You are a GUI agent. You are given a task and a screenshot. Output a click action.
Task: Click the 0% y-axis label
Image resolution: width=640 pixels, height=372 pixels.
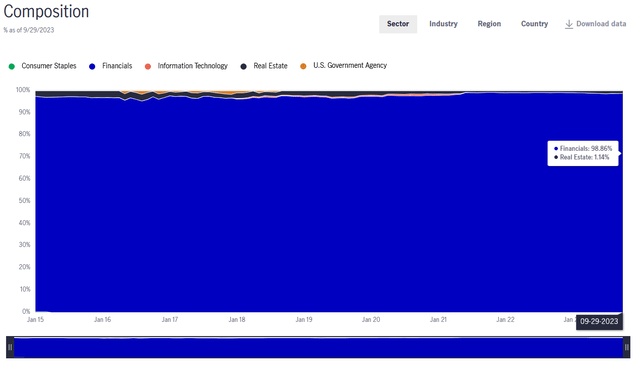(x=26, y=311)
